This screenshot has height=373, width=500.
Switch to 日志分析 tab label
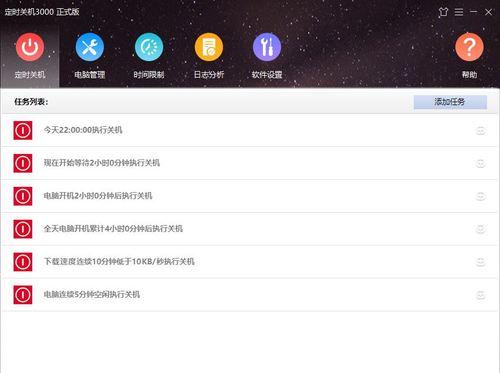click(209, 75)
